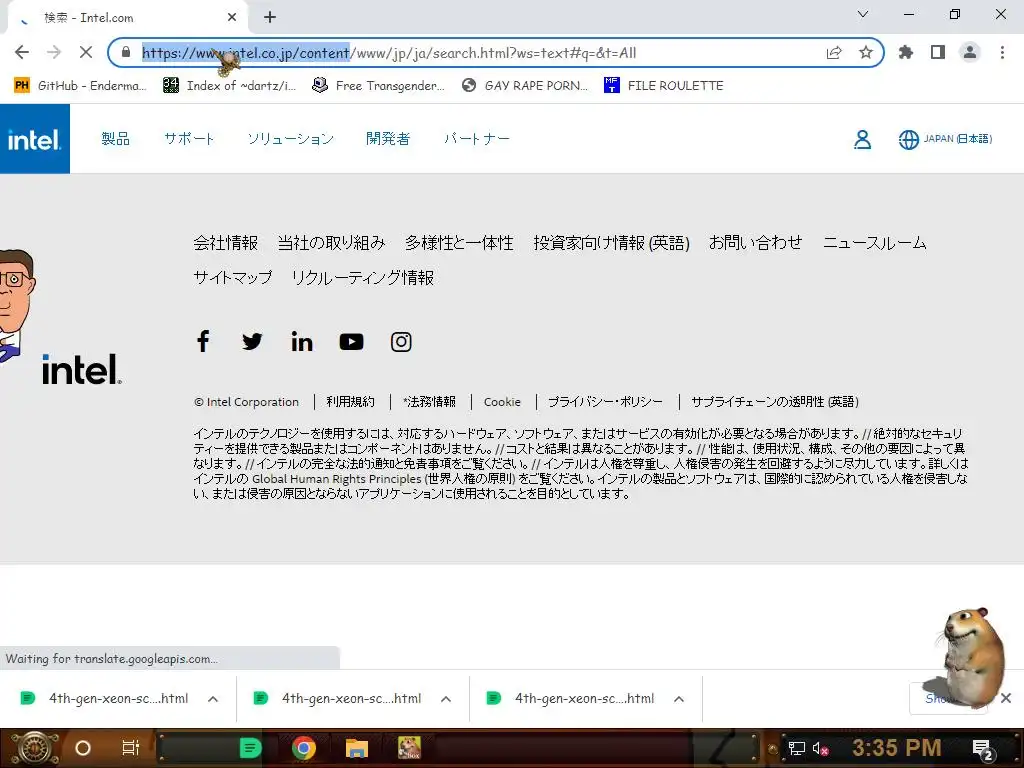Close the downloads bar
The width and height of the screenshot is (1024, 768).
[x=1006, y=698]
